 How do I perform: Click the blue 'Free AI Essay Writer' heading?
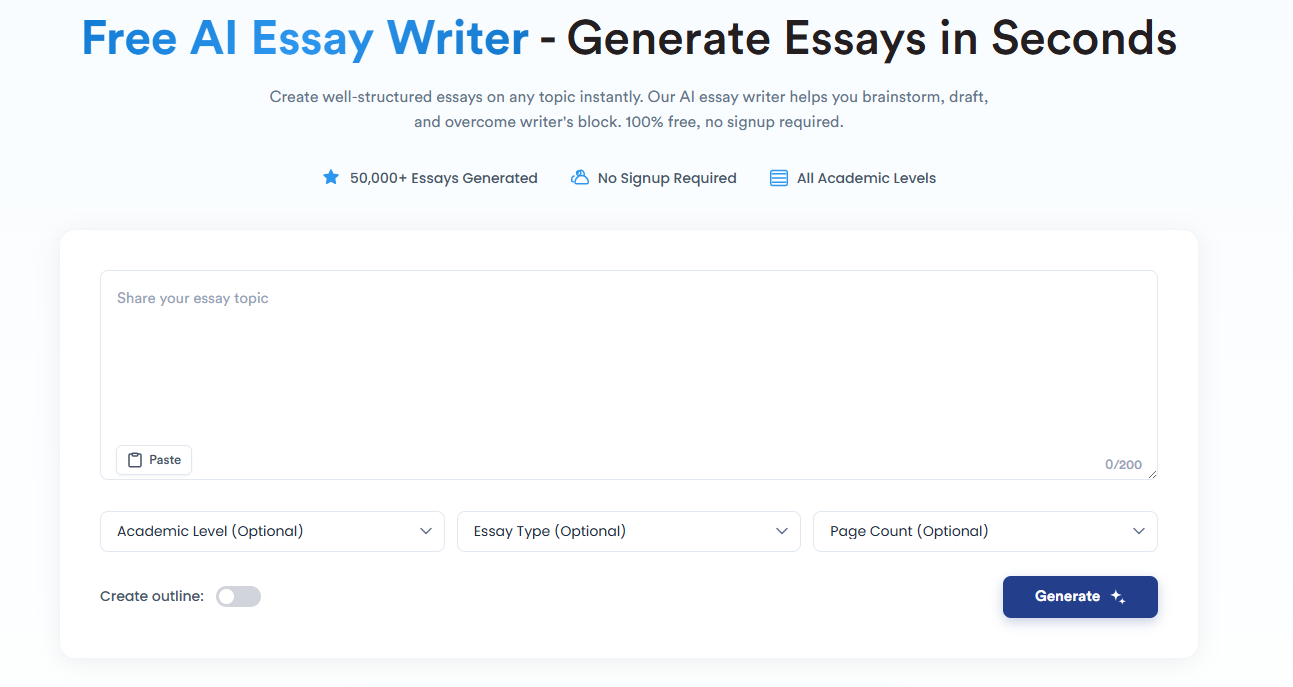304,38
